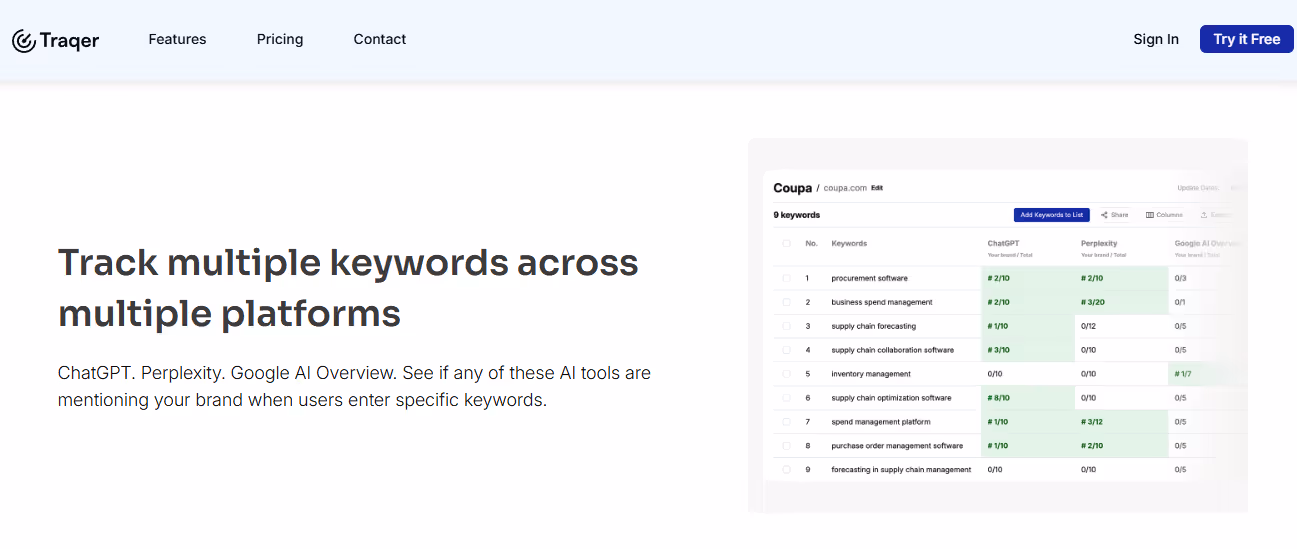This screenshot has height=549, width=1297.
Task: Click the coupa.com domain text
Action: coord(845,188)
